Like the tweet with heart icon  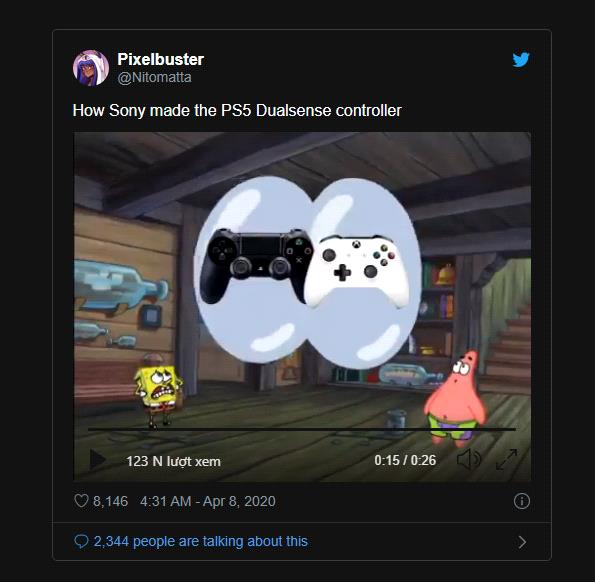pyautogui.click(x=81, y=501)
